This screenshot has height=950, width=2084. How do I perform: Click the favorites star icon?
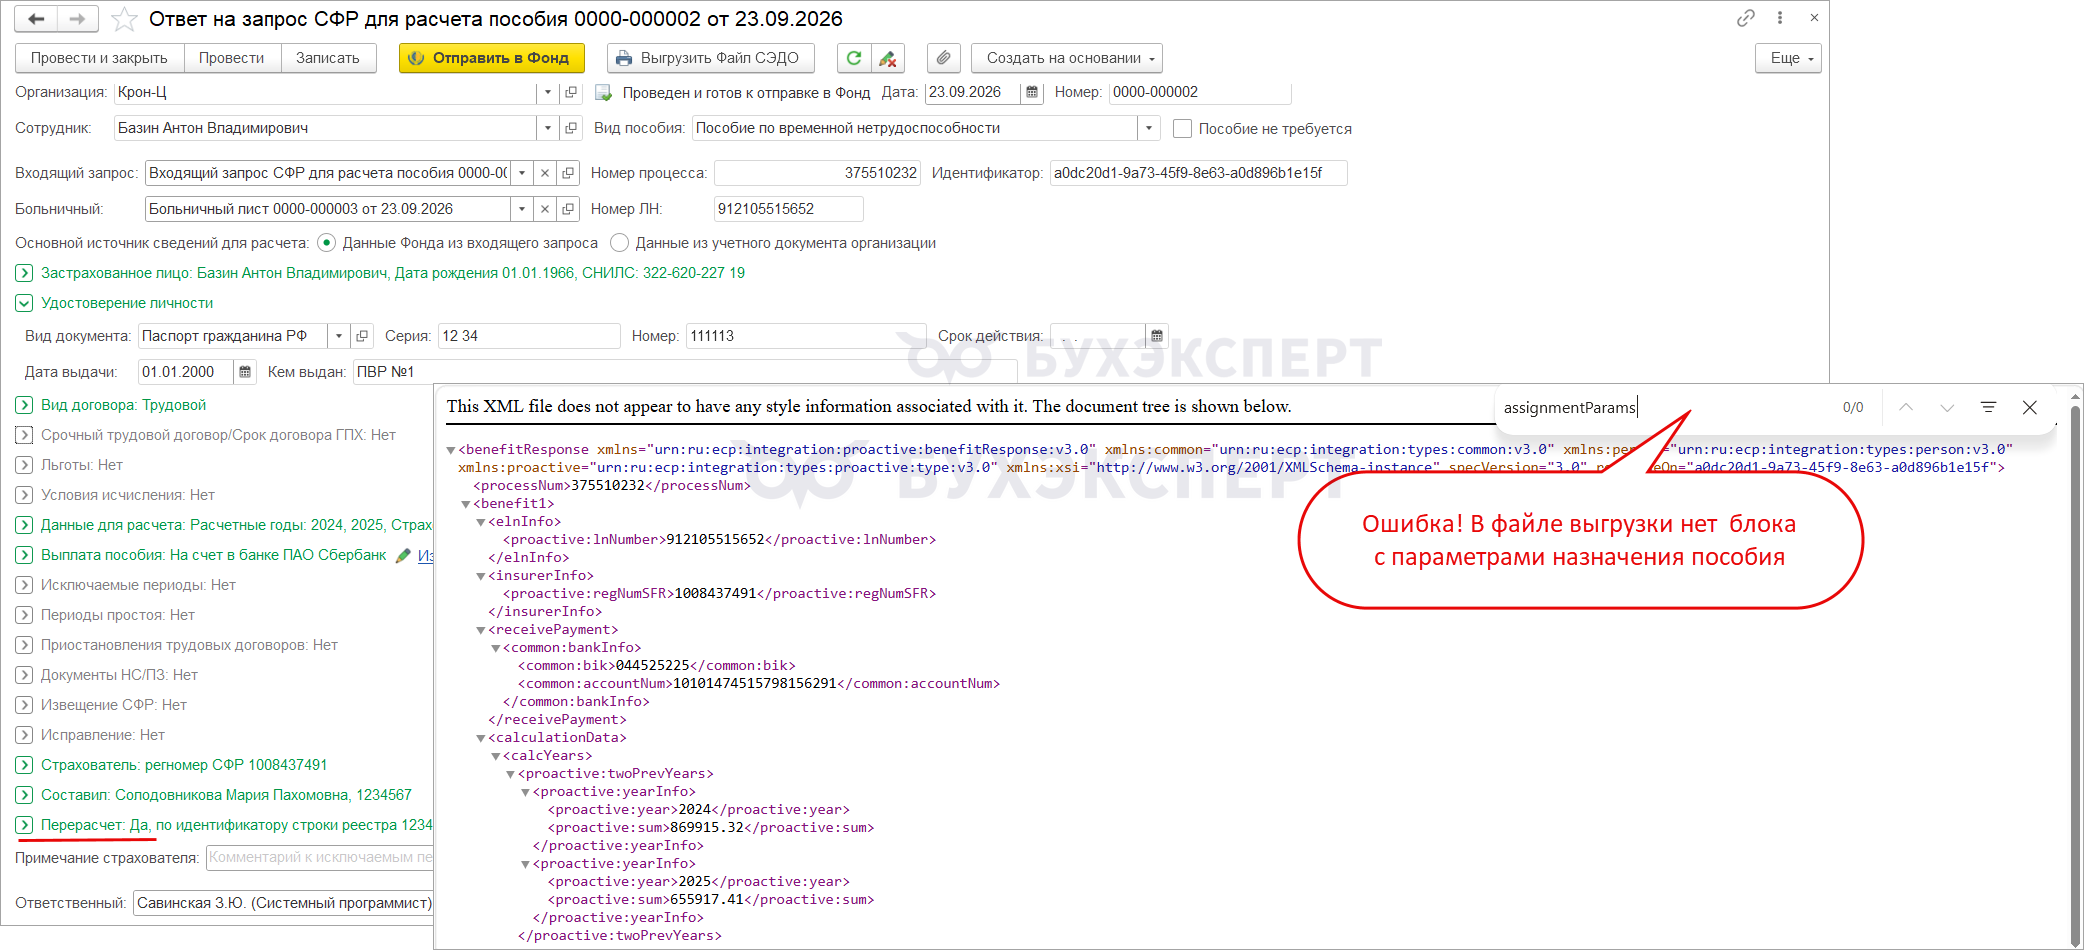pyautogui.click(x=124, y=19)
